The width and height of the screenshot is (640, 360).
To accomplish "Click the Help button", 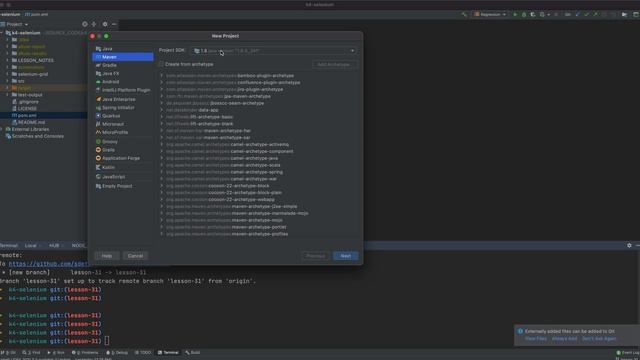I will click(x=107, y=256).
